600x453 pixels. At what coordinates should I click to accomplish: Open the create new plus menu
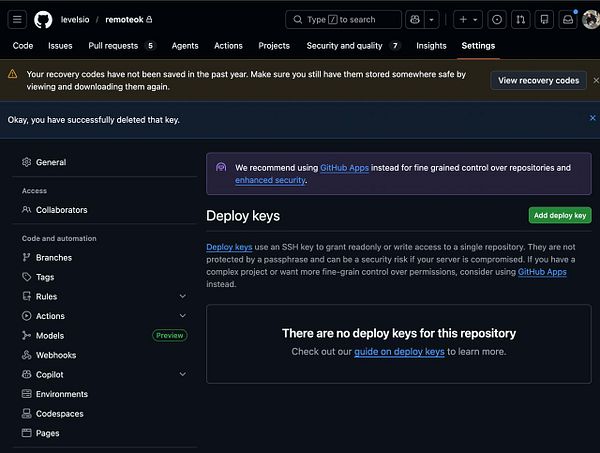click(468, 20)
